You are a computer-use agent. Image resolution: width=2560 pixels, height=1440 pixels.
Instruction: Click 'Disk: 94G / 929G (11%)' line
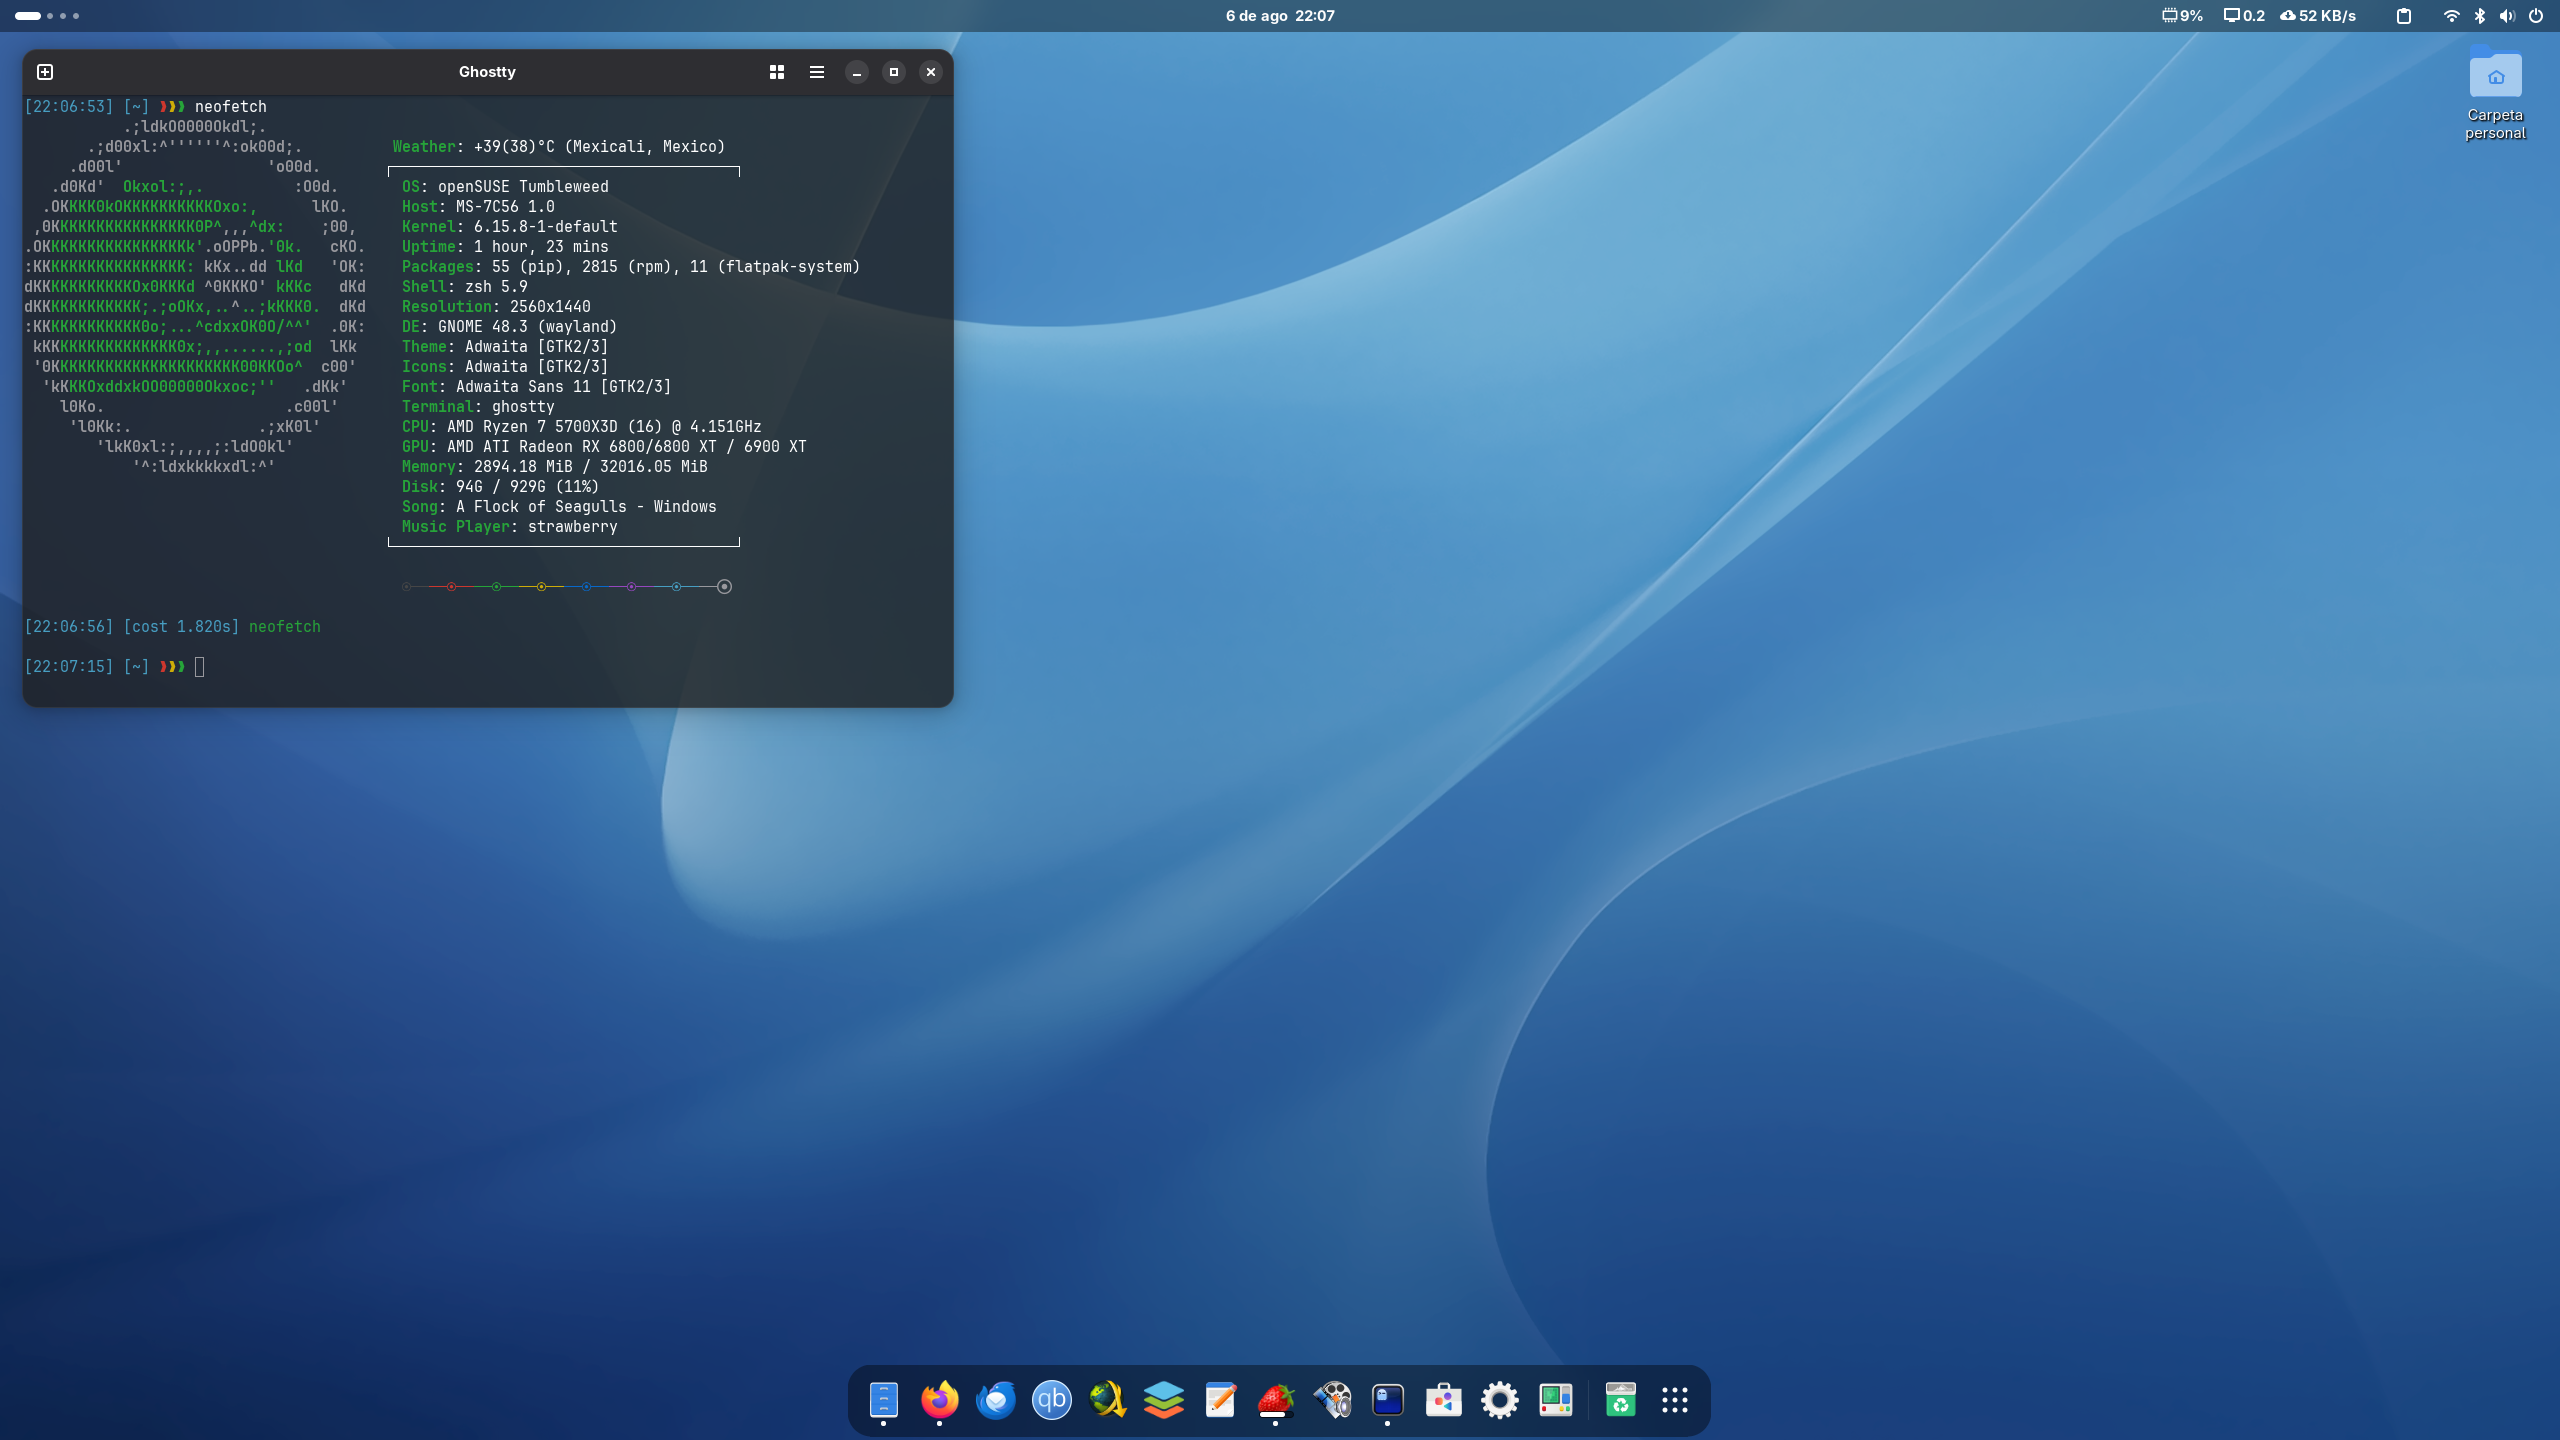[x=500, y=487]
